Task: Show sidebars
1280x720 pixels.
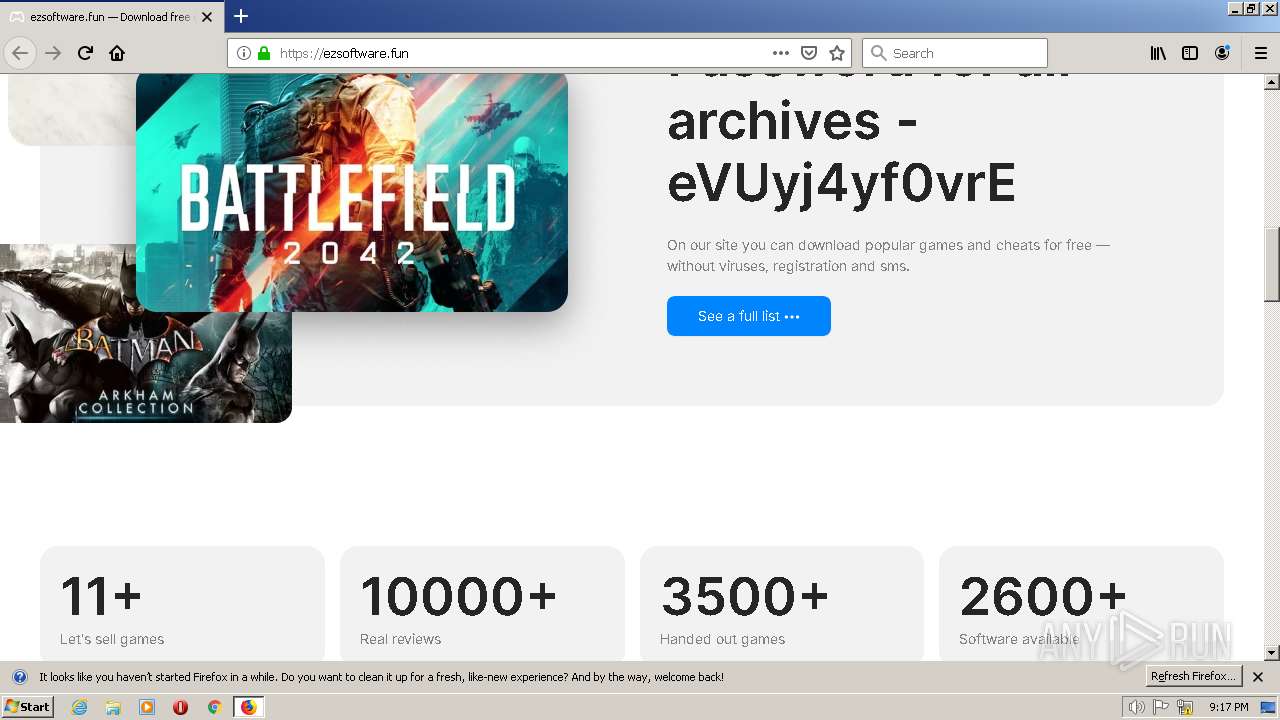Action: point(1190,53)
